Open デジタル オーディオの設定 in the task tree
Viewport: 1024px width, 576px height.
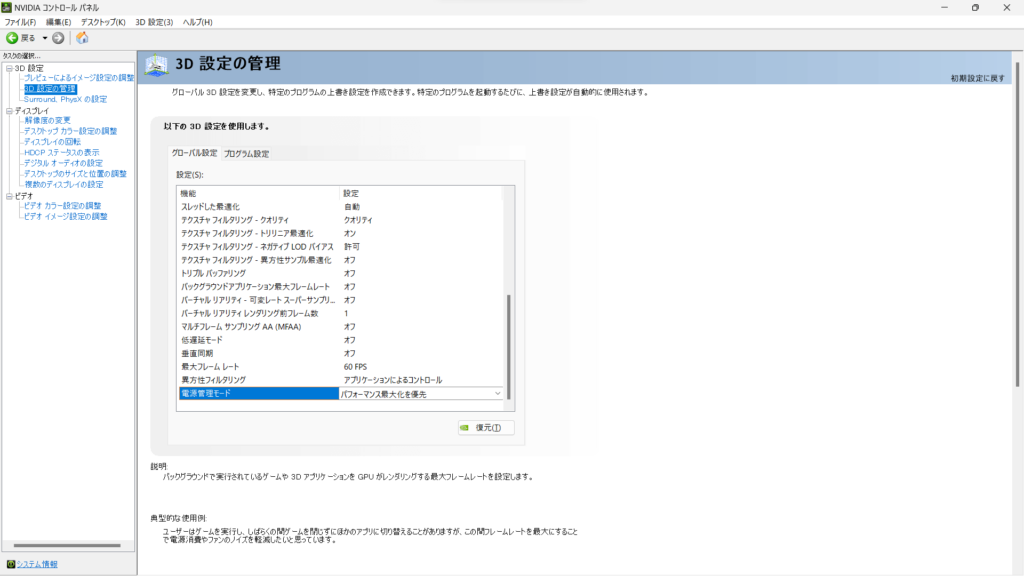point(63,163)
